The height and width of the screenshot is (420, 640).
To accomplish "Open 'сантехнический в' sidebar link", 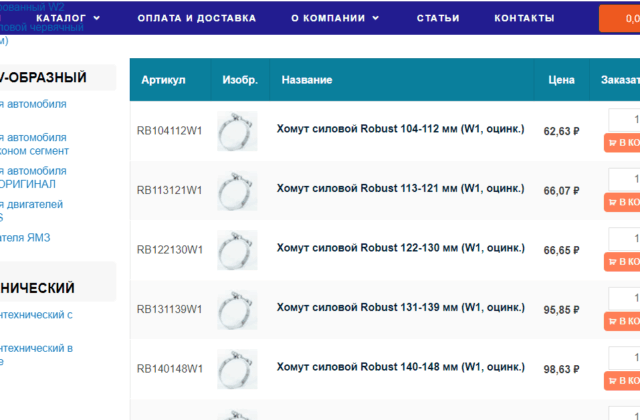I will [36, 355].
